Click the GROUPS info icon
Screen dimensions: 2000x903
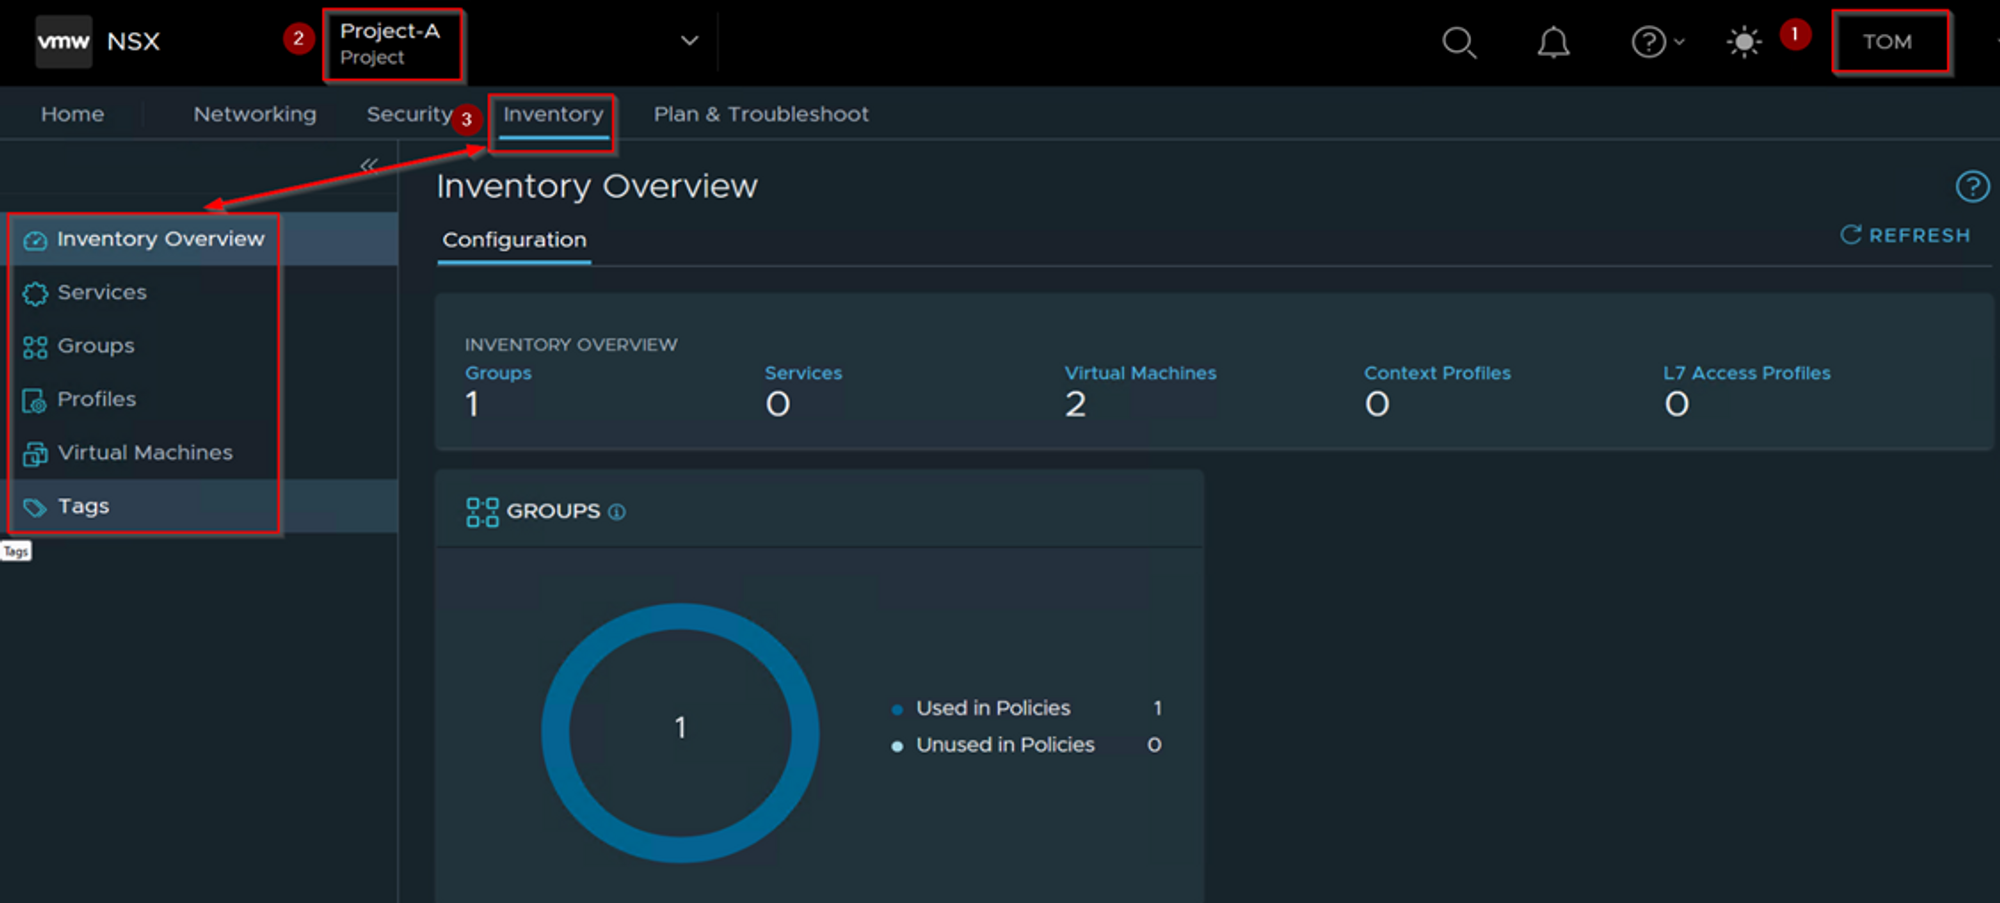coord(617,512)
